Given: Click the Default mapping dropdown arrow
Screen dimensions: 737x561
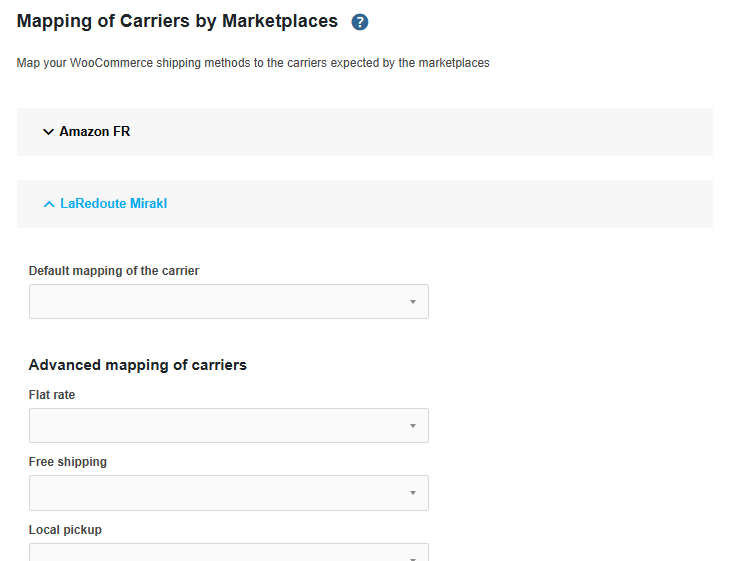Looking at the screenshot, I should point(412,302).
